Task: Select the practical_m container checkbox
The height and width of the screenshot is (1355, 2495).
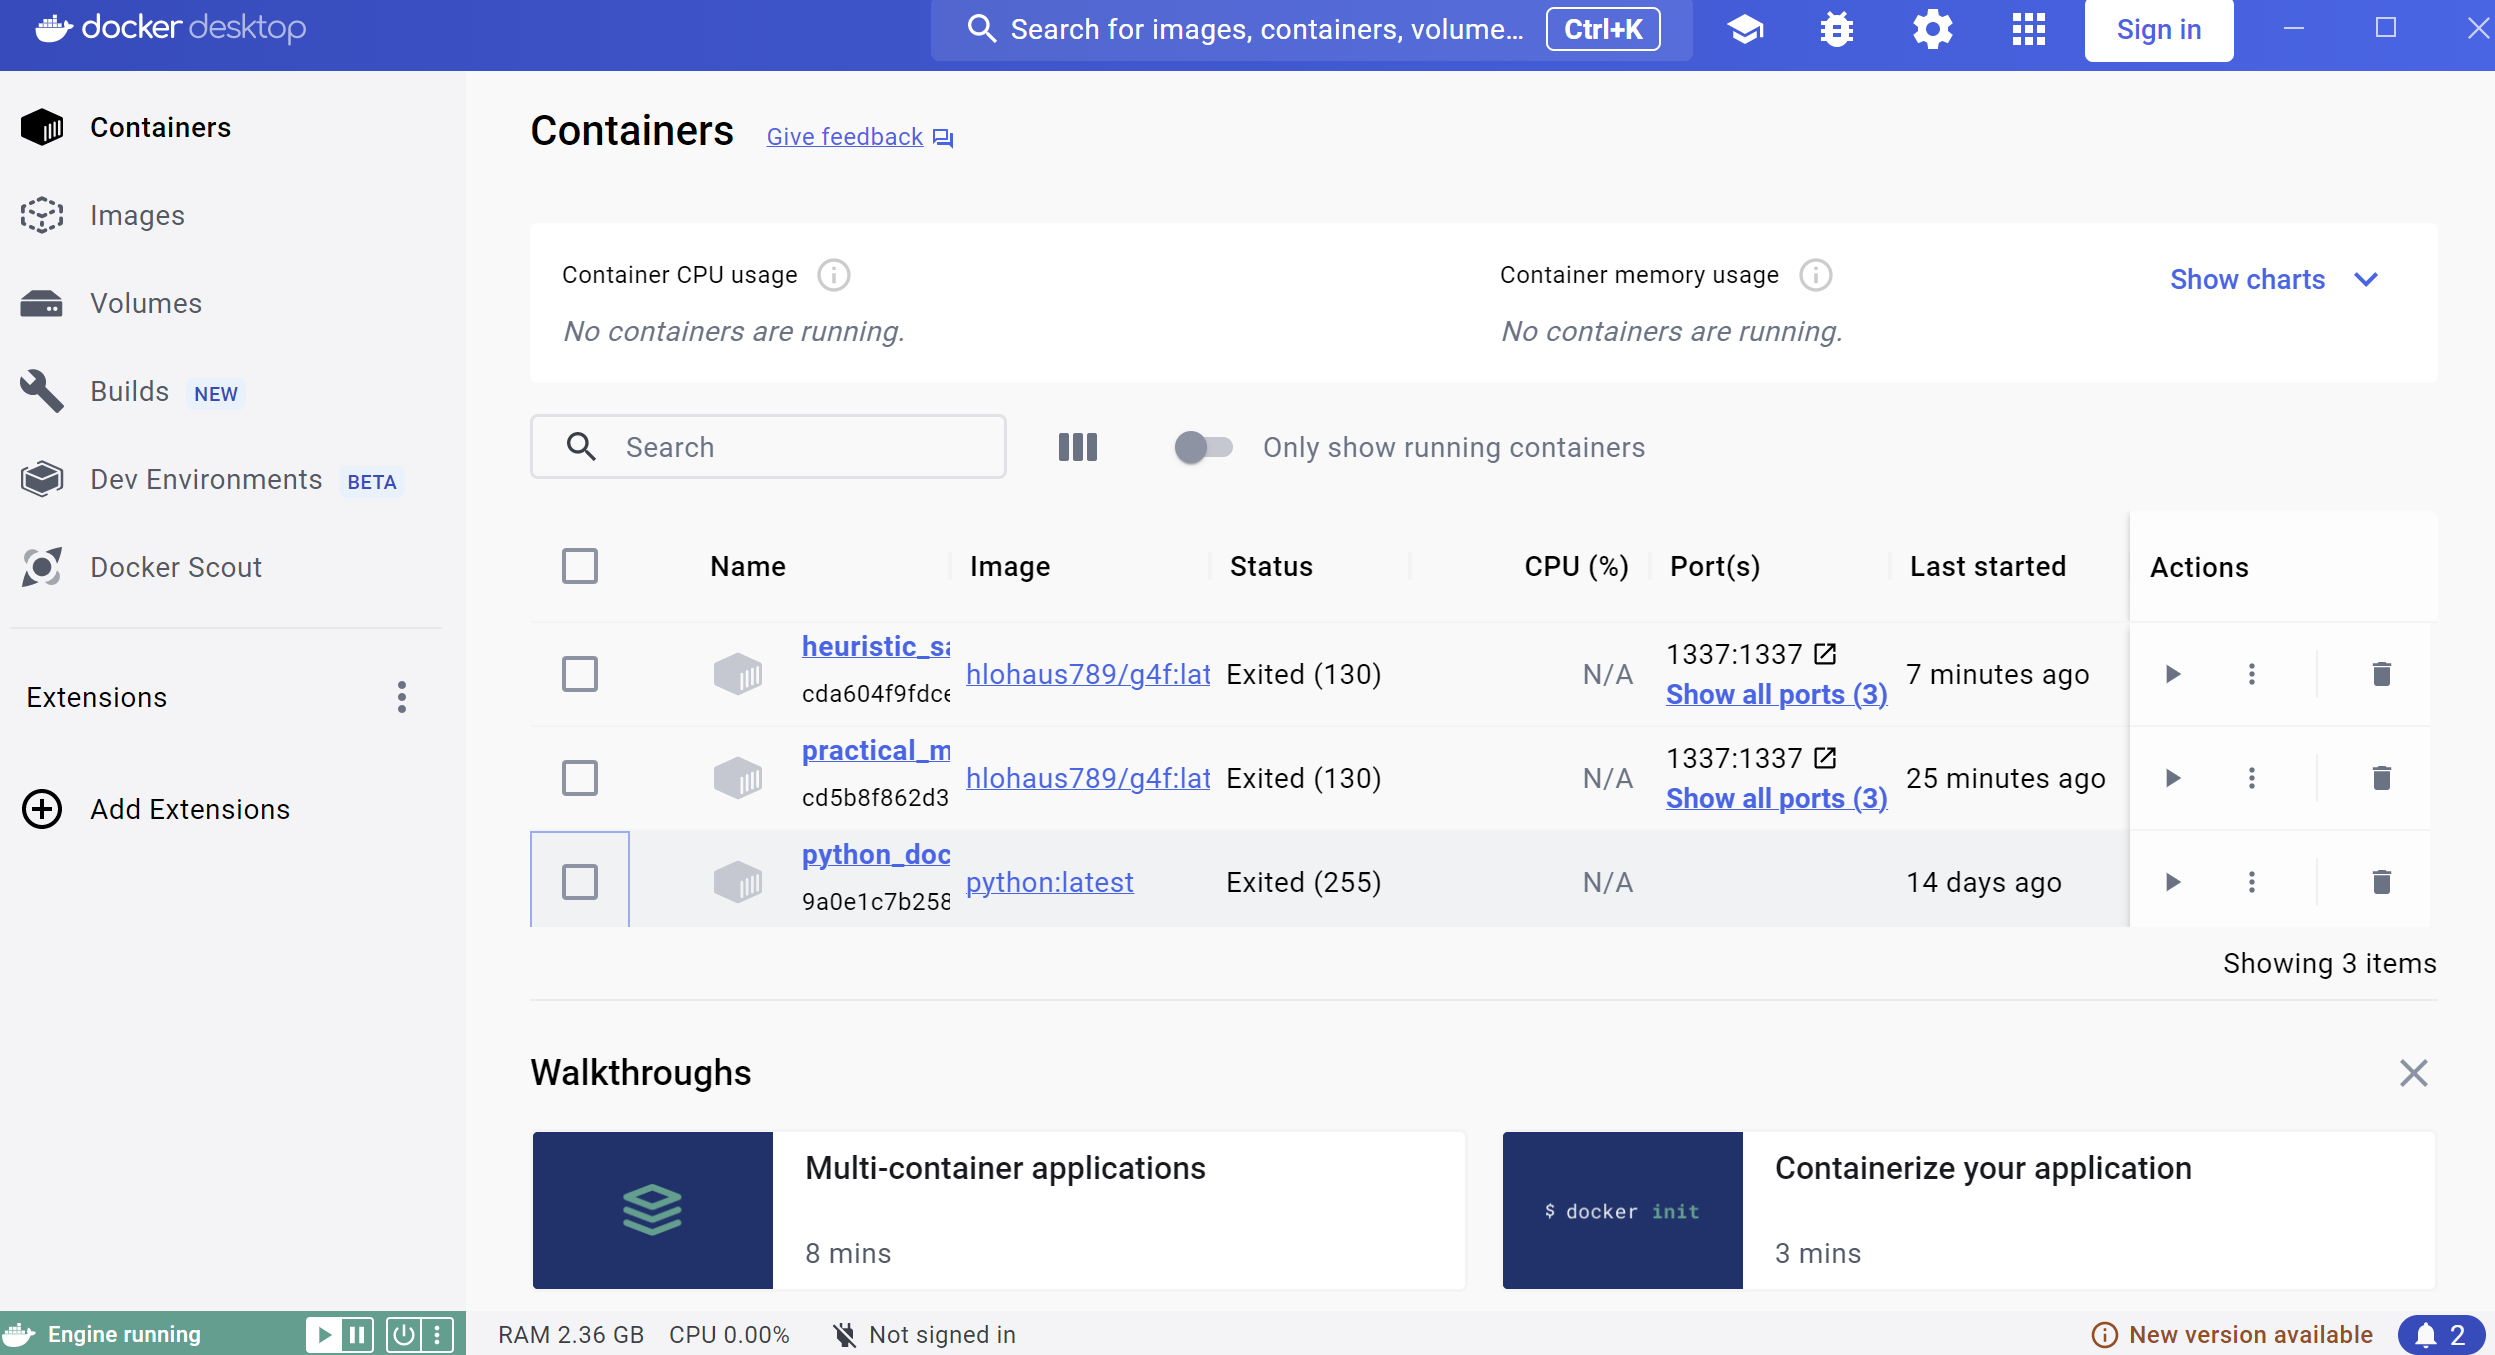Action: pos(579,778)
